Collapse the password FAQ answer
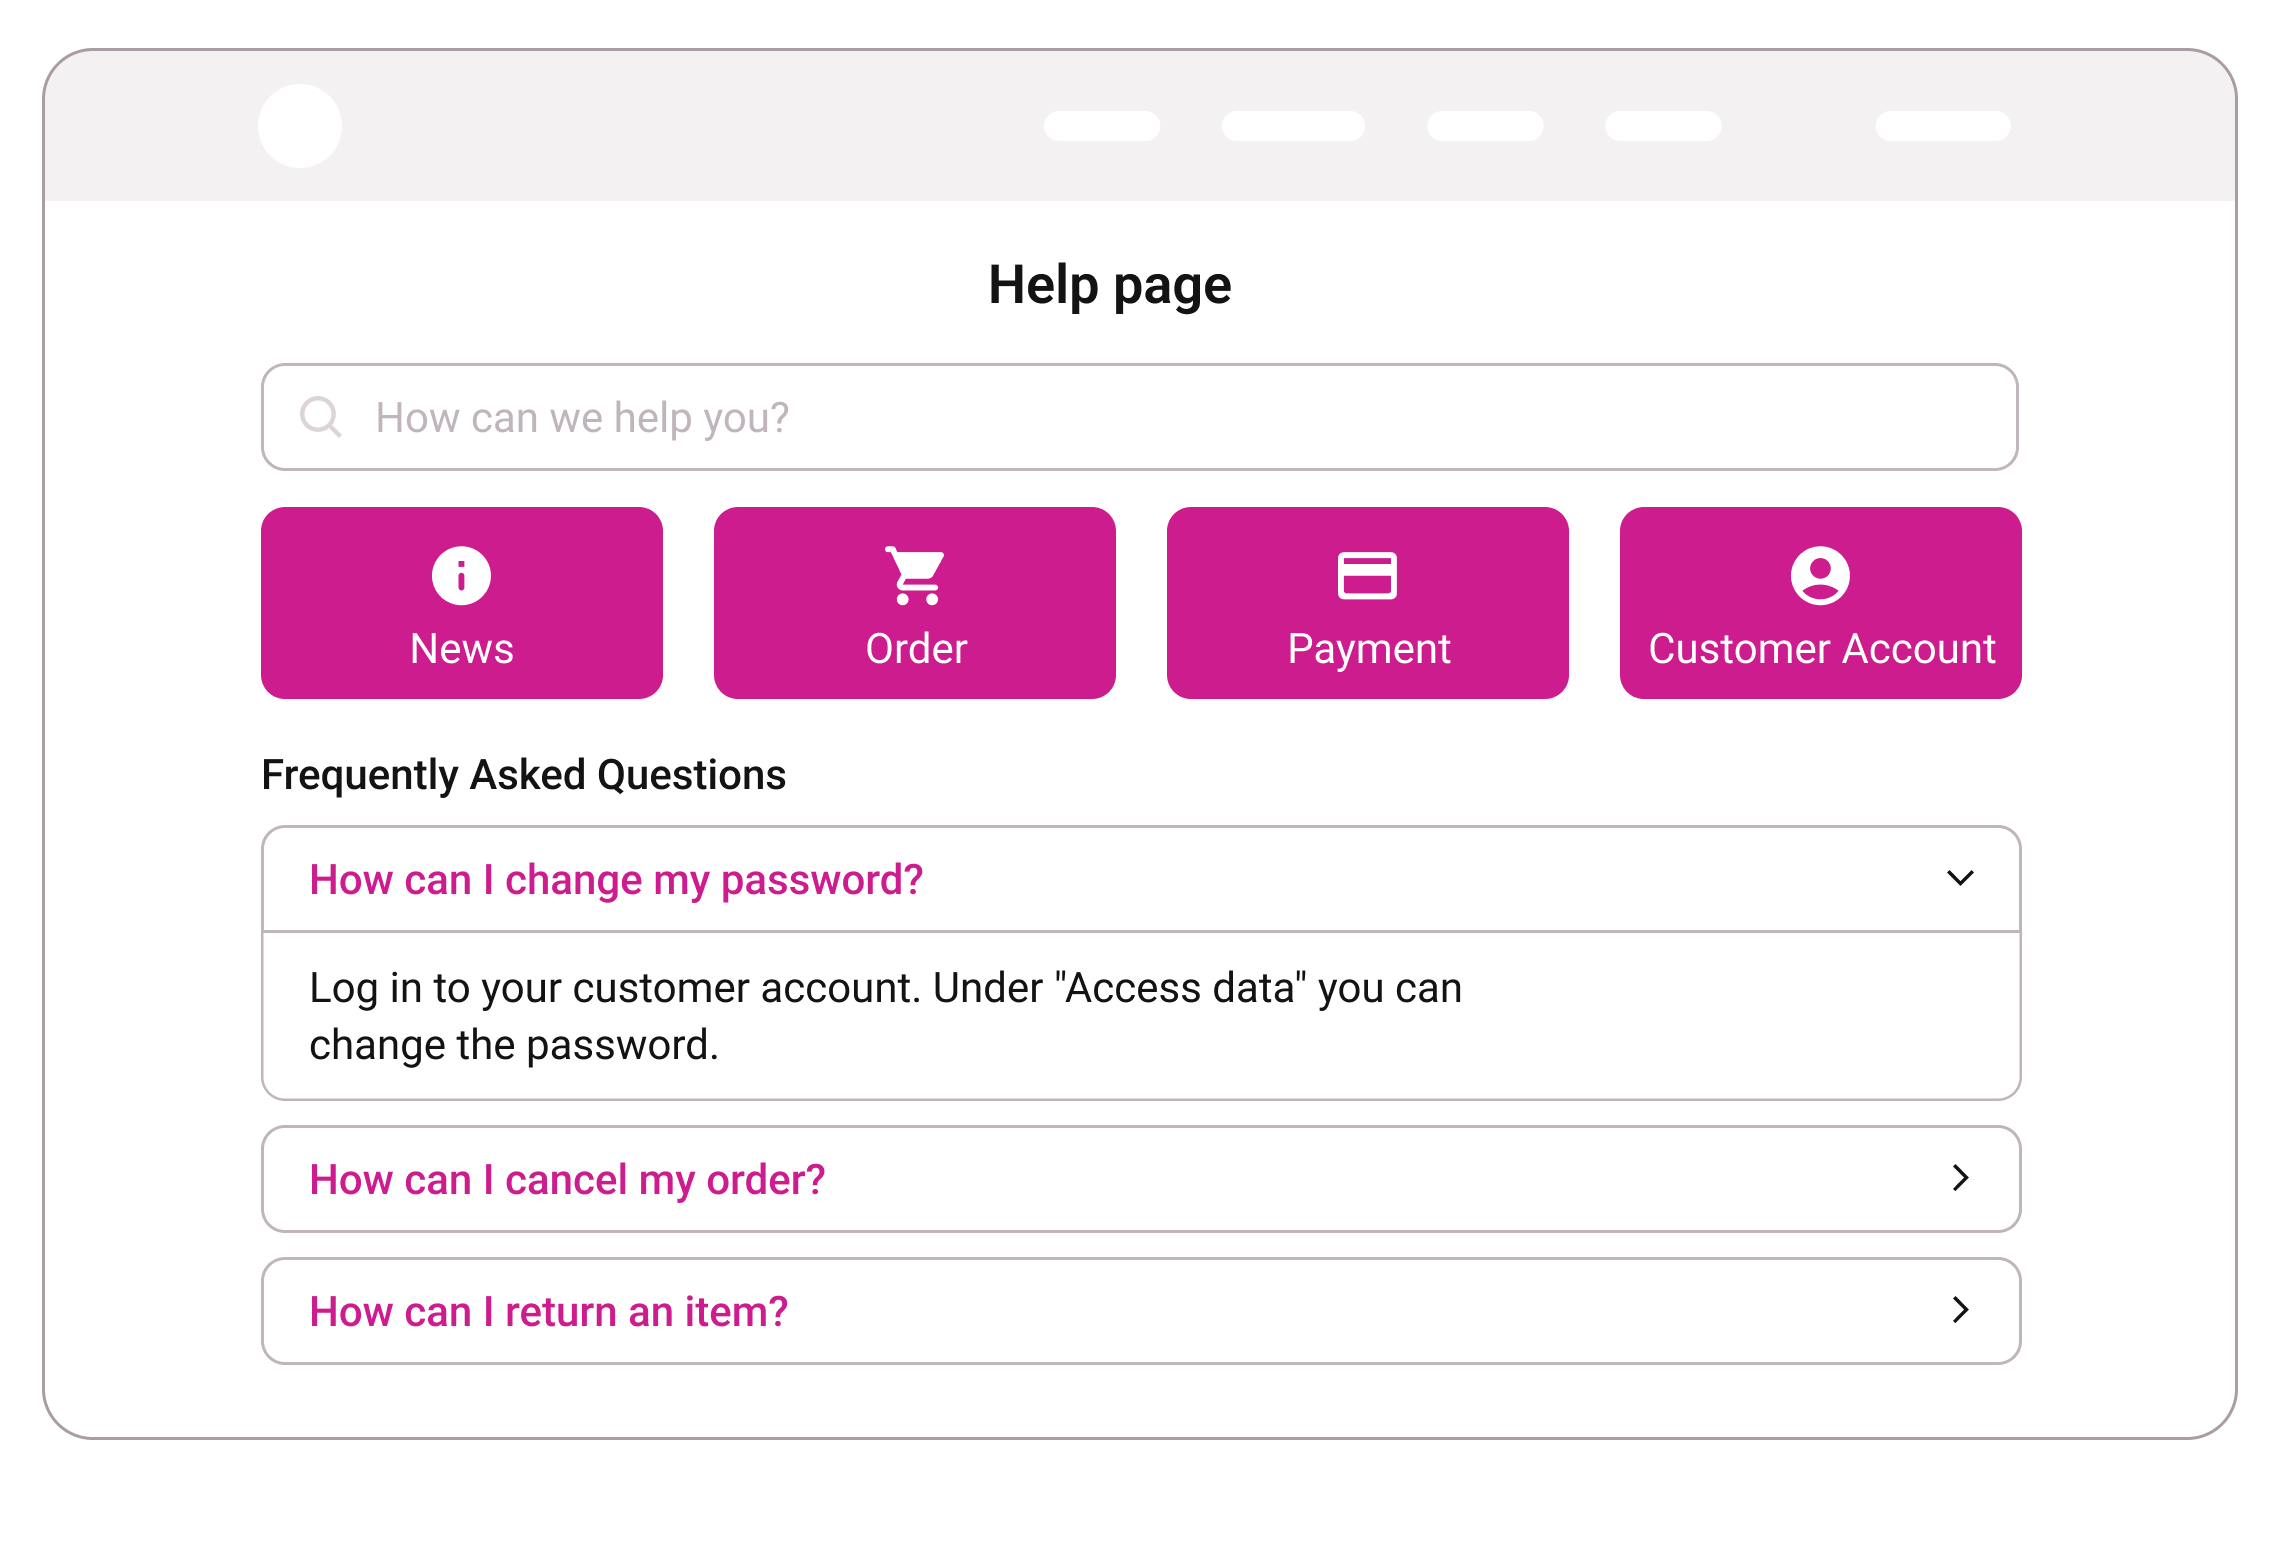This screenshot has height=1560, width=2280. point(1959,877)
